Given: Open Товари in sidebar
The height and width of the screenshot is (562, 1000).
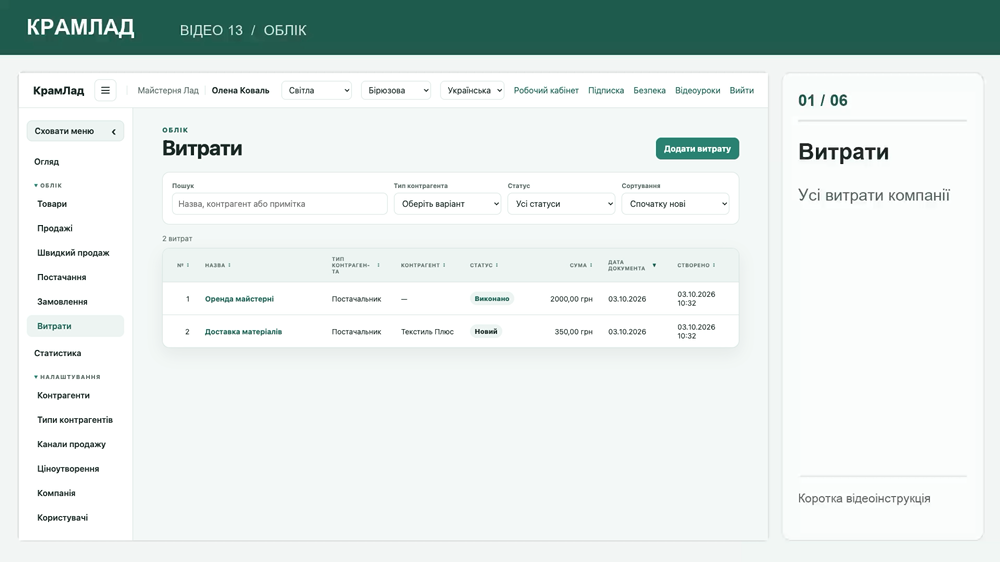Looking at the screenshot, I should (52, 204).
